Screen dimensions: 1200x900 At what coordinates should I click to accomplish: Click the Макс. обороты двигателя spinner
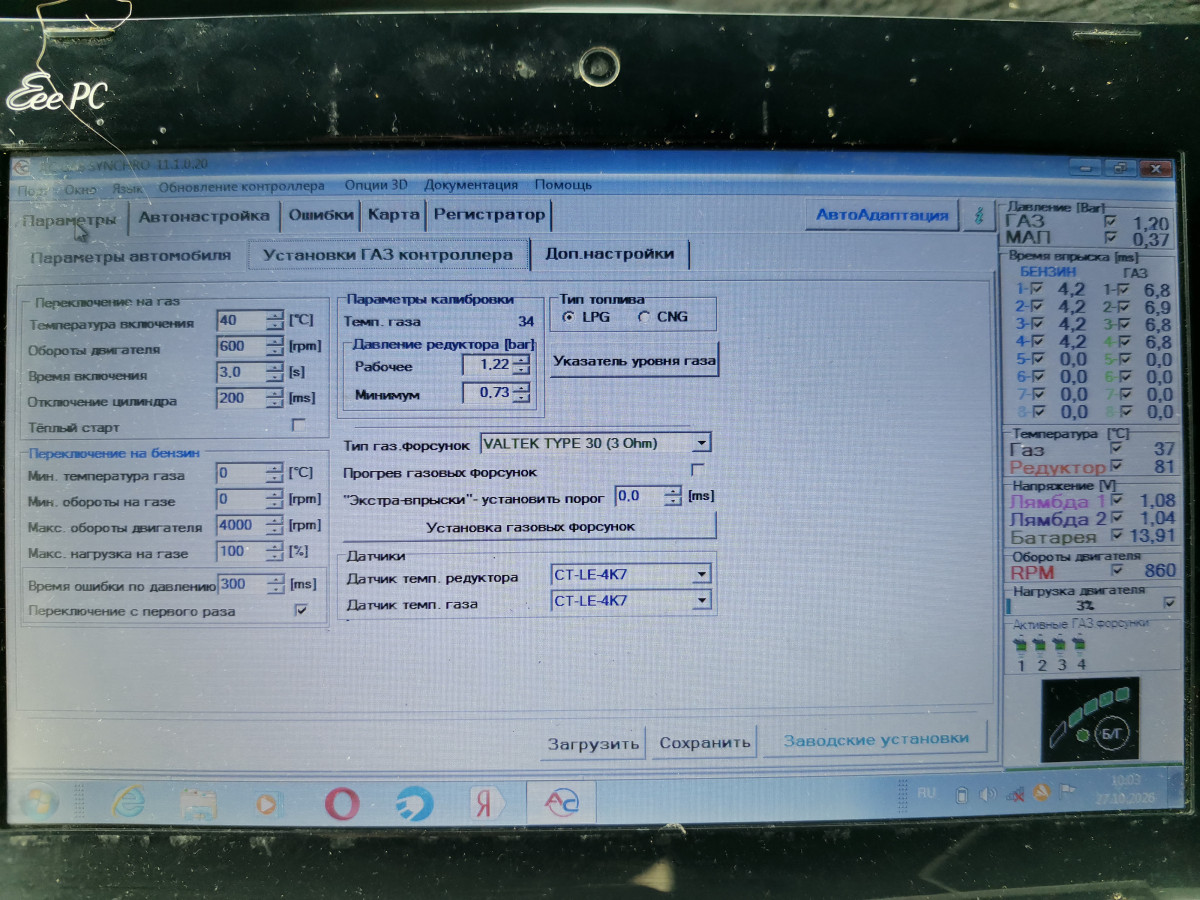[x=275, y=526]
